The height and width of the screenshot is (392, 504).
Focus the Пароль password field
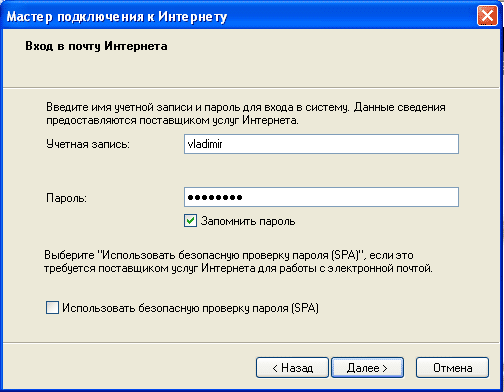[321, 197]
